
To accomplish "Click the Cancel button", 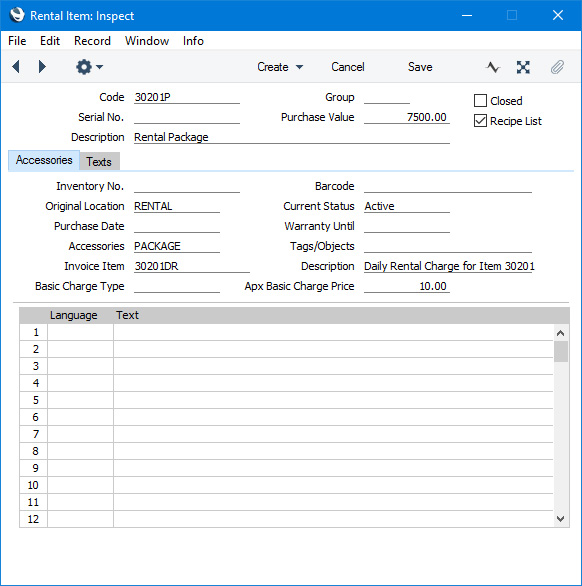I will click(x=348, y=67).
